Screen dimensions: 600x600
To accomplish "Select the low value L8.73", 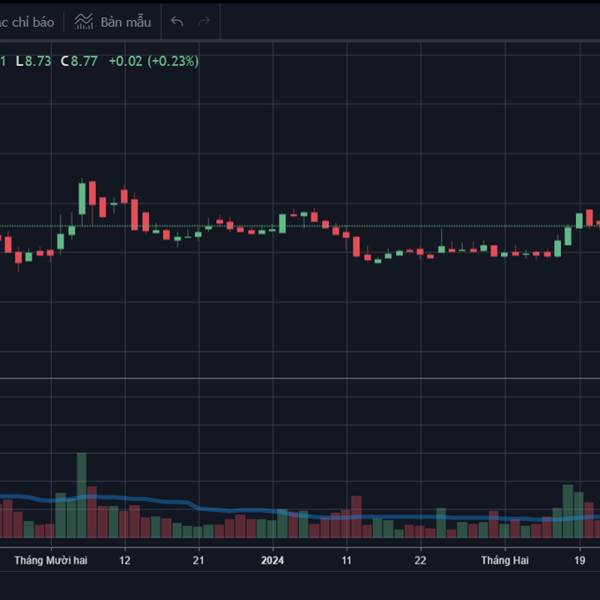I will point(34,61).
